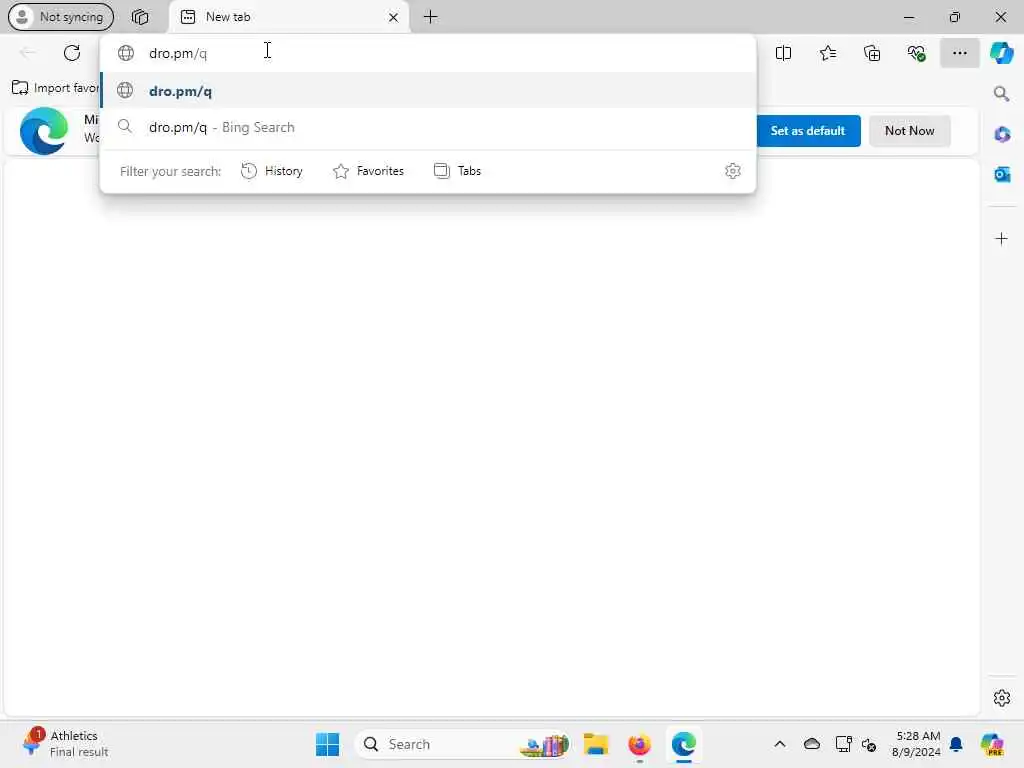This screenshot has width=1024, height=768.
Task: Open Browser essentials heart icon
Action: tap(916, 53)
